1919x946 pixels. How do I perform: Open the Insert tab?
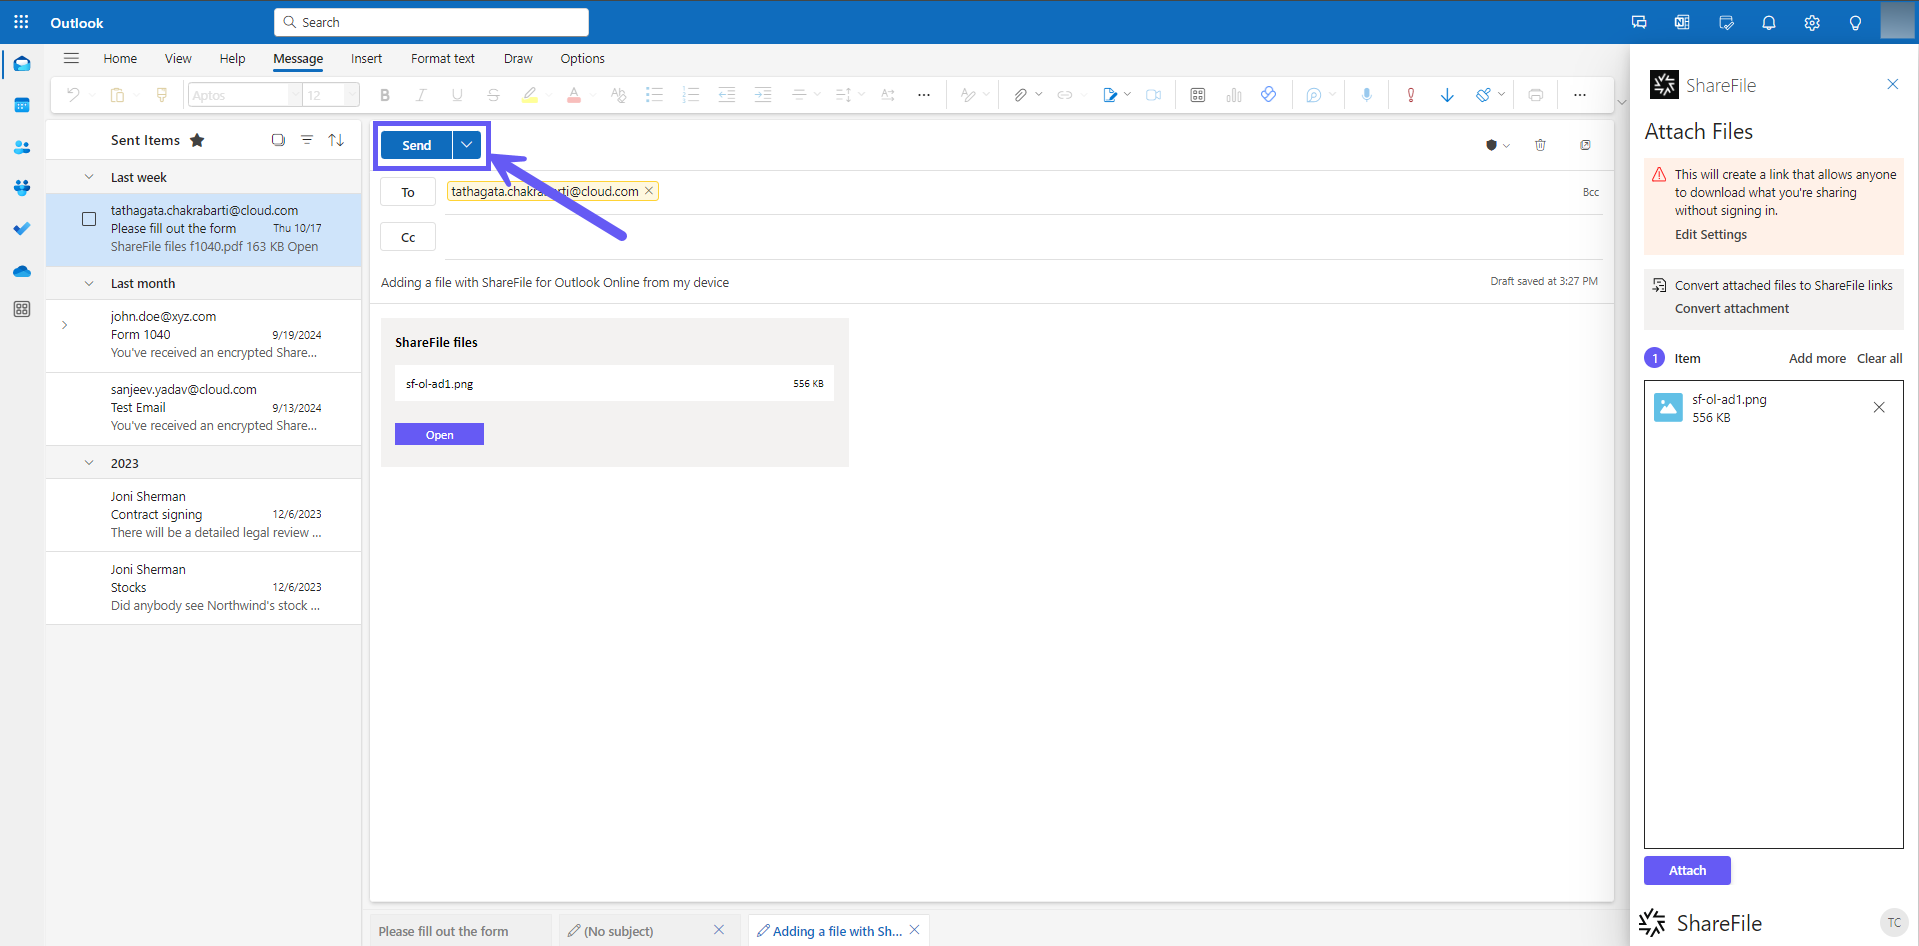tap(366, 58)
